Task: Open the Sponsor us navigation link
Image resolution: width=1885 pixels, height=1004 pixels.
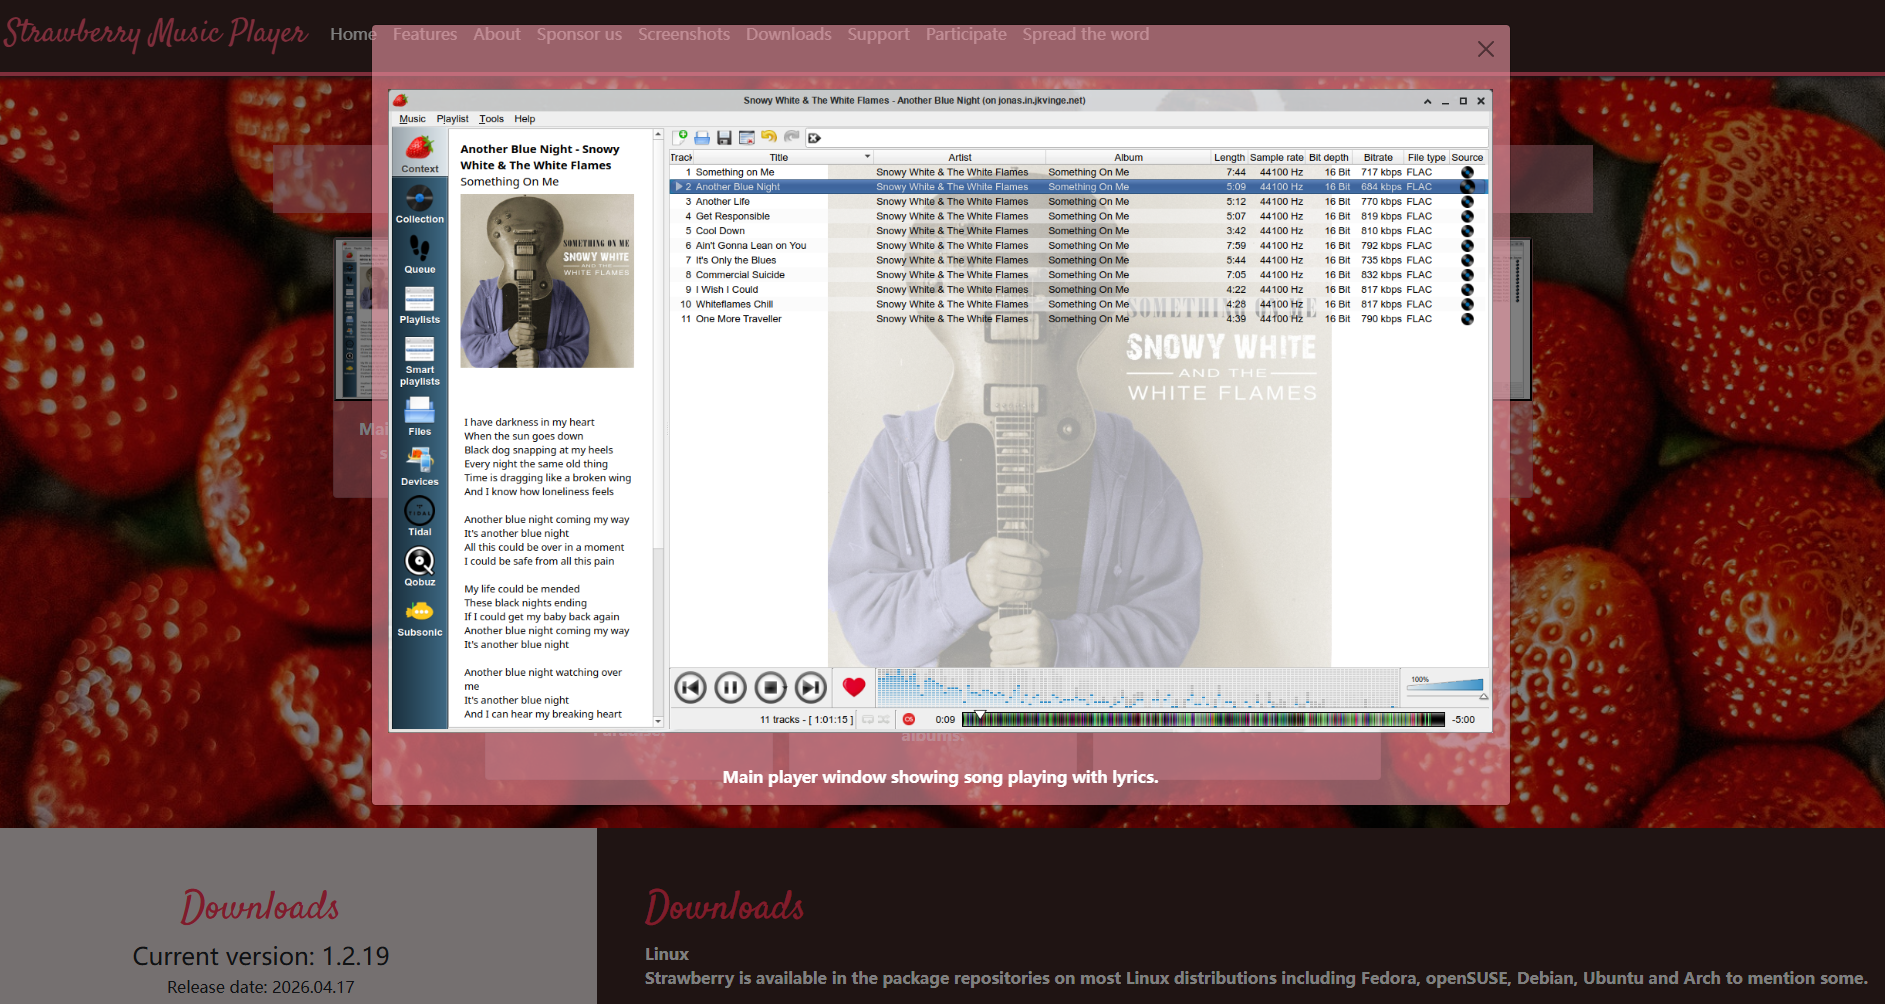Action: (579, 34)
